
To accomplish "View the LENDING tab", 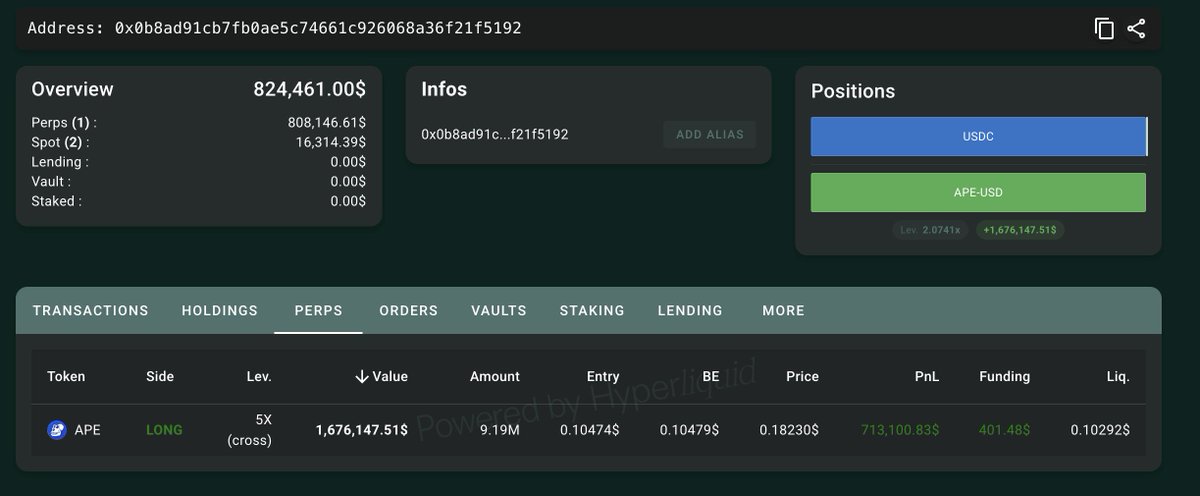I will click(x=690, y=310).
